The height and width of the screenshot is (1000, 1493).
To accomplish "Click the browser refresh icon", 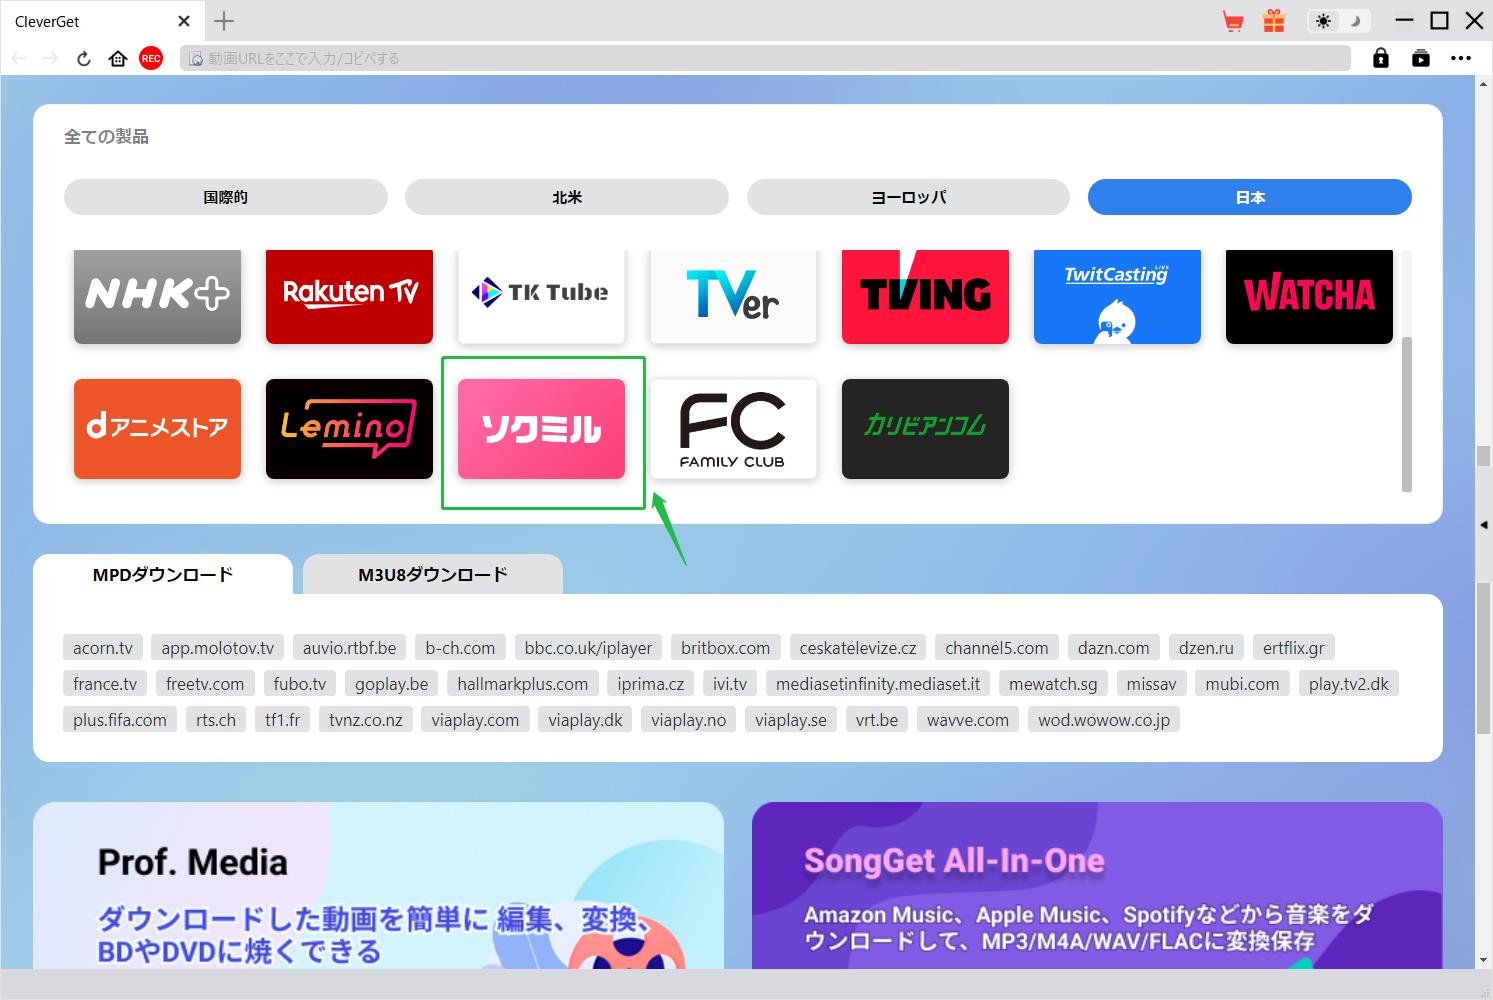I will click(x=84, y=59).
